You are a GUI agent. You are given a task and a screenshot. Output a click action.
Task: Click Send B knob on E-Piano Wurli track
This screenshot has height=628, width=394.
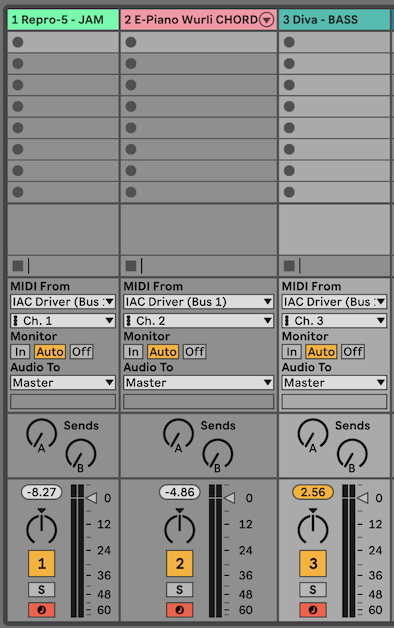[218, 454]
